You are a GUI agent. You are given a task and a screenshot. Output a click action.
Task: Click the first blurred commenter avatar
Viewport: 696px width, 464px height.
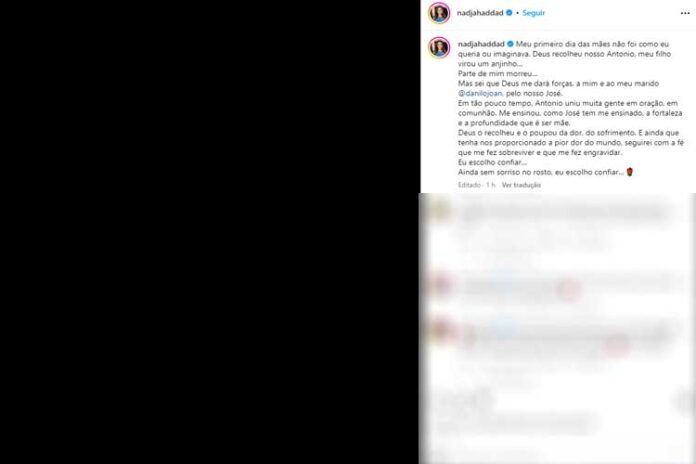[439, 211]
